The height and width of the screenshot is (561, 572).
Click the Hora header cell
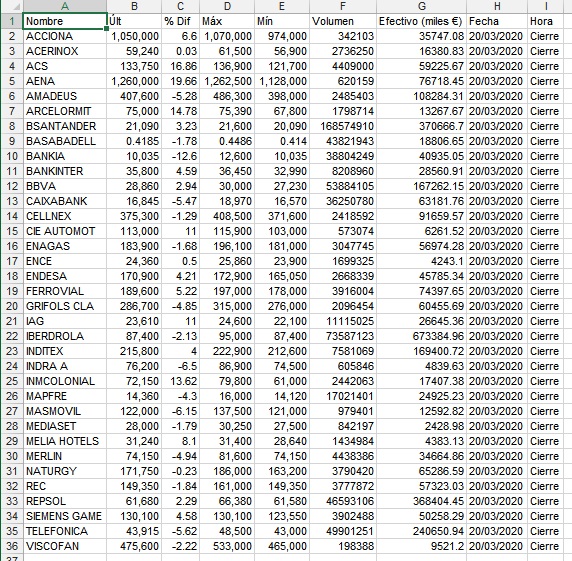coord(546,21)
